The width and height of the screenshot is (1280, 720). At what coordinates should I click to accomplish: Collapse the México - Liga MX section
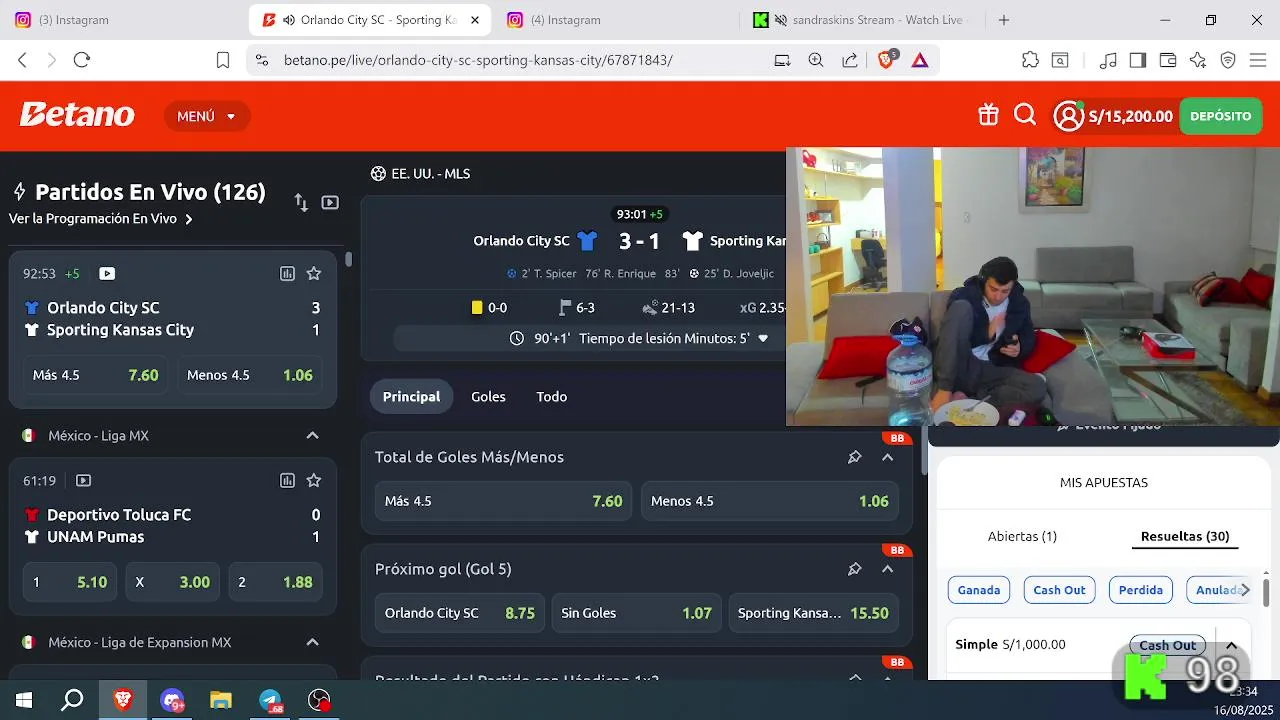(x=312, y=435)
